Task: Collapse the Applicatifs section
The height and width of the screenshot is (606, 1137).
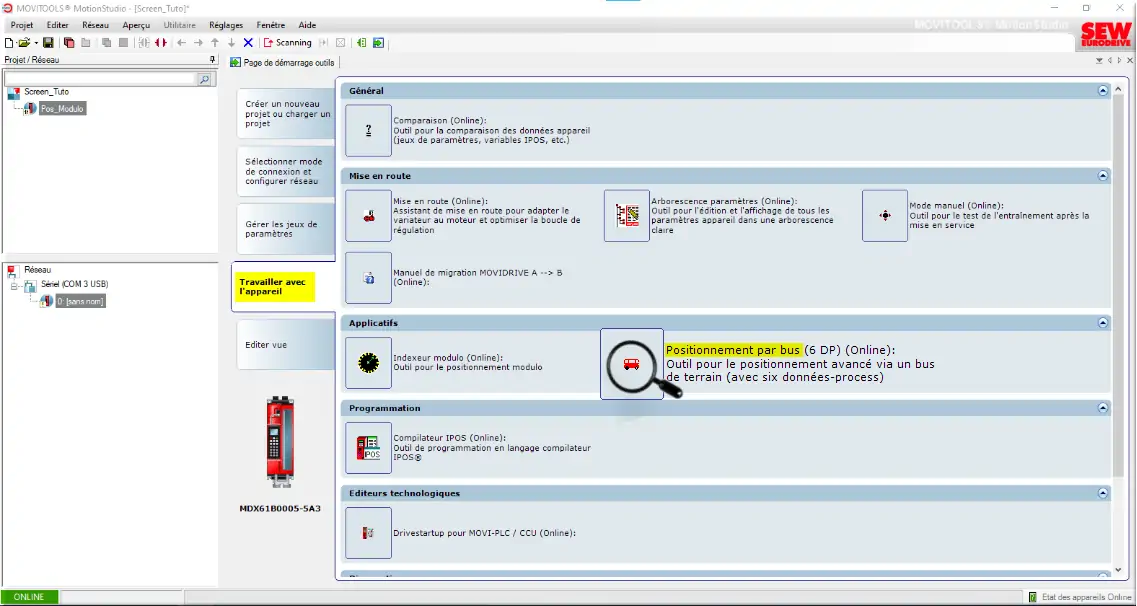Action: (x=1103, y=323)
